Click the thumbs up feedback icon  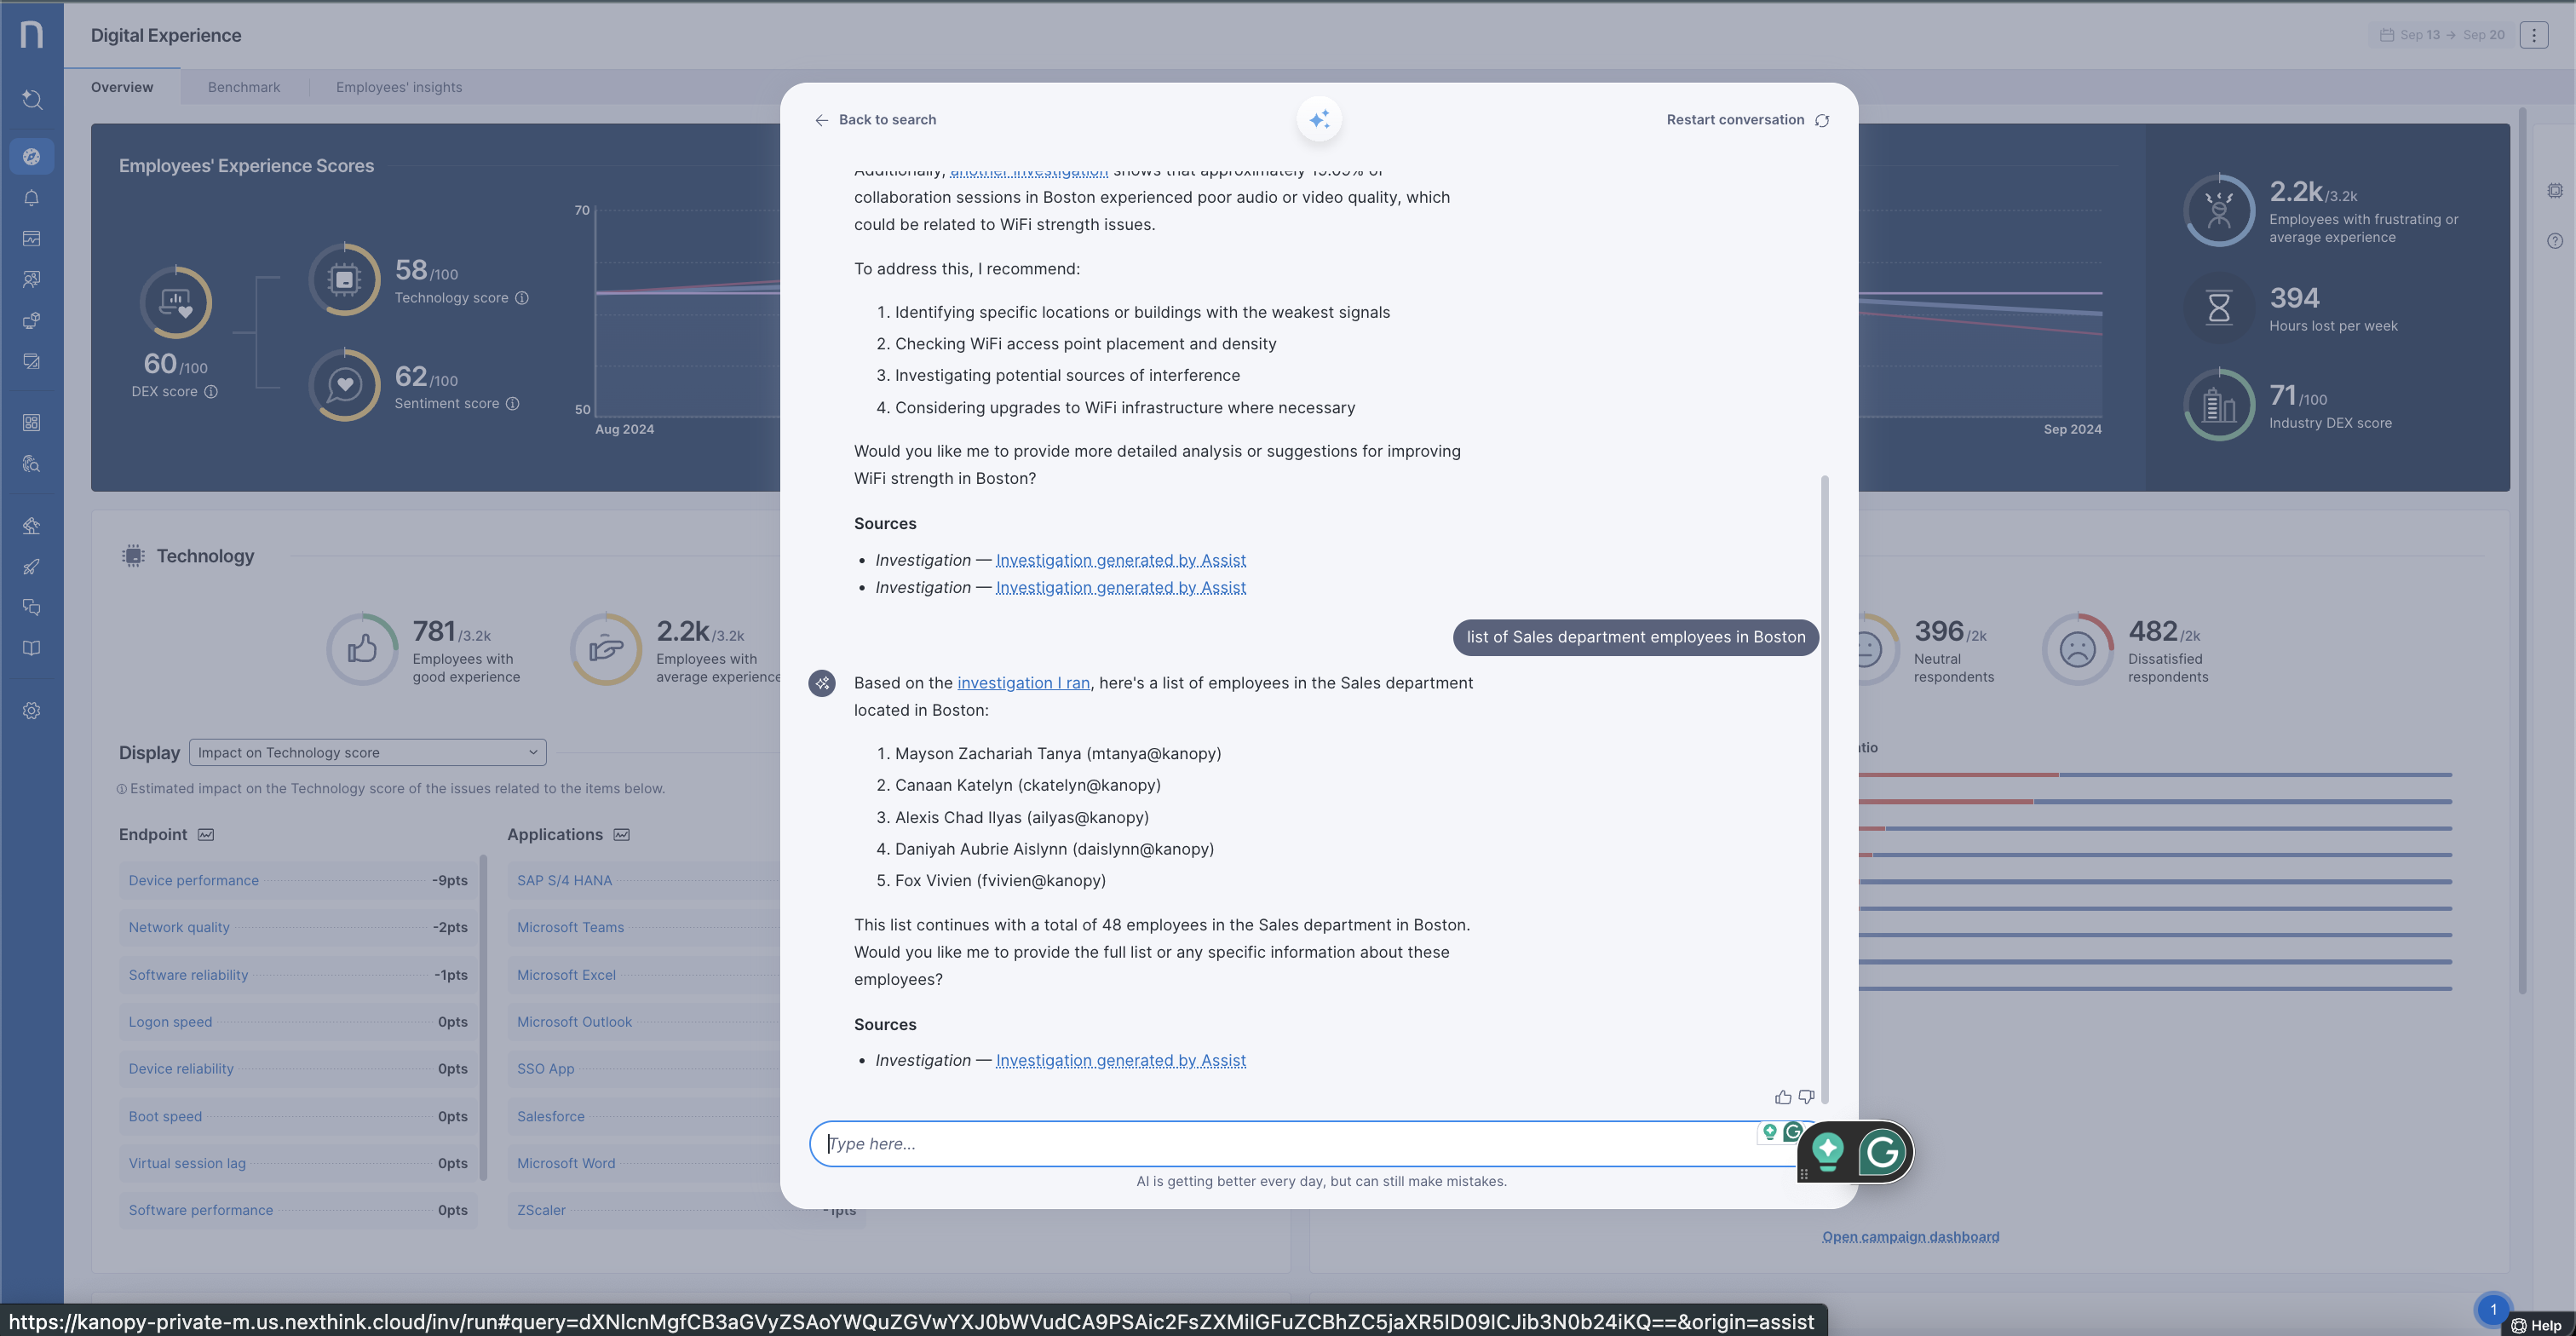click(1782, 1097)
